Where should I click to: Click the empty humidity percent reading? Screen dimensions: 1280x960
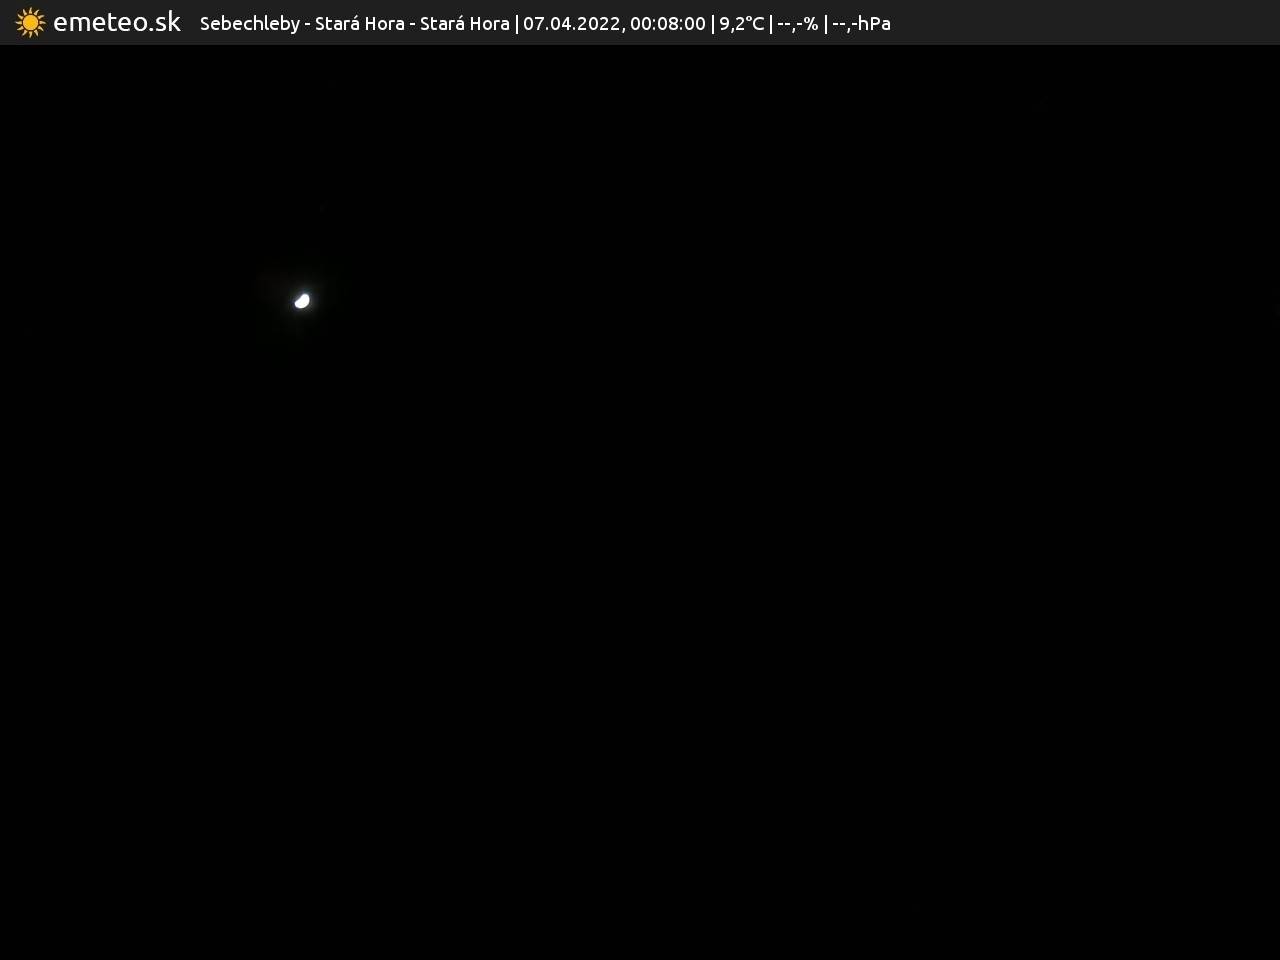(x=797, y=23)
